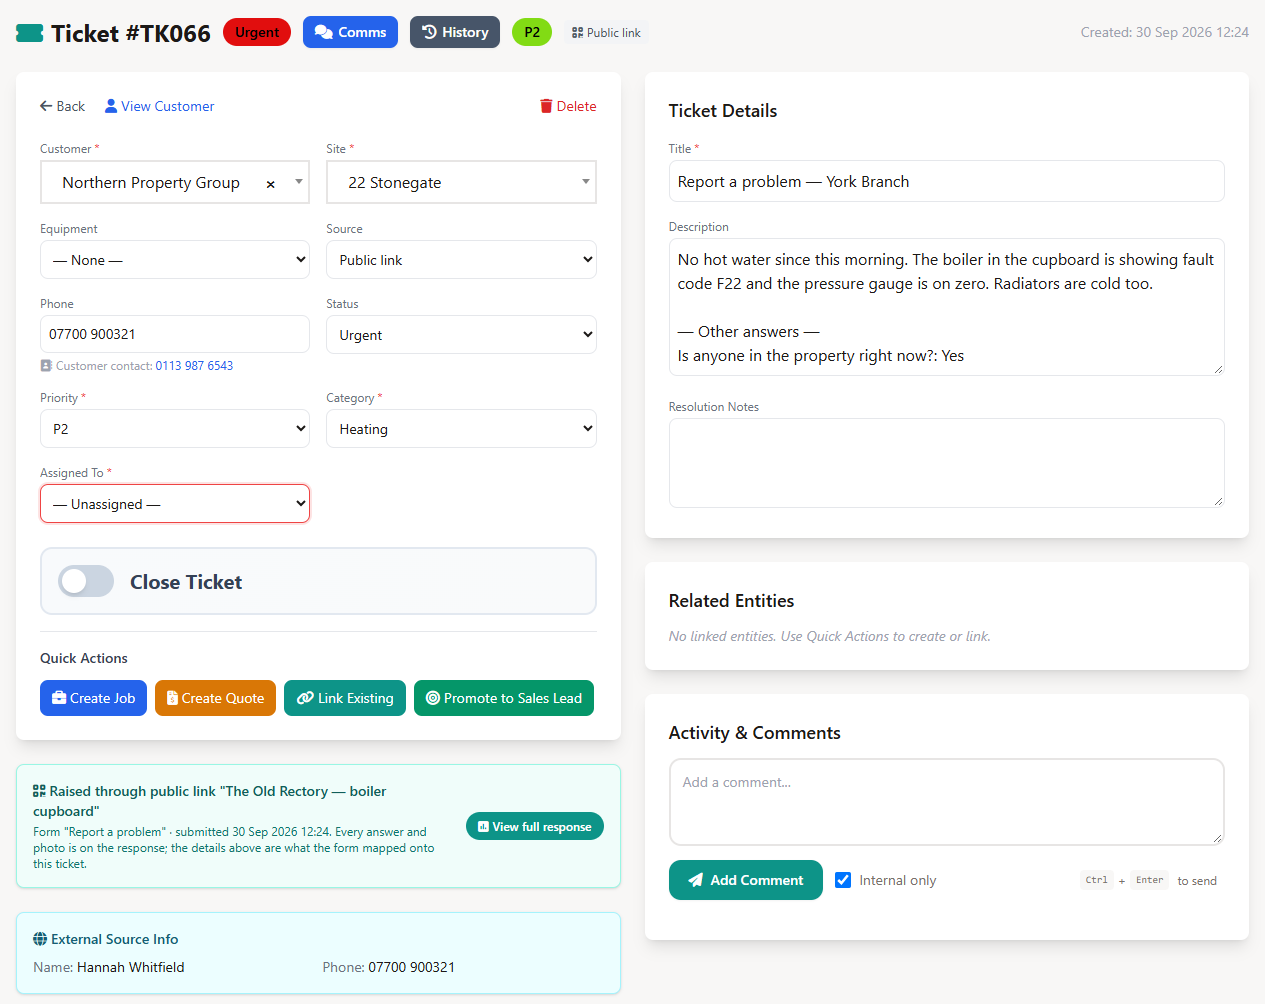Open the ticket History

[455, 32]
